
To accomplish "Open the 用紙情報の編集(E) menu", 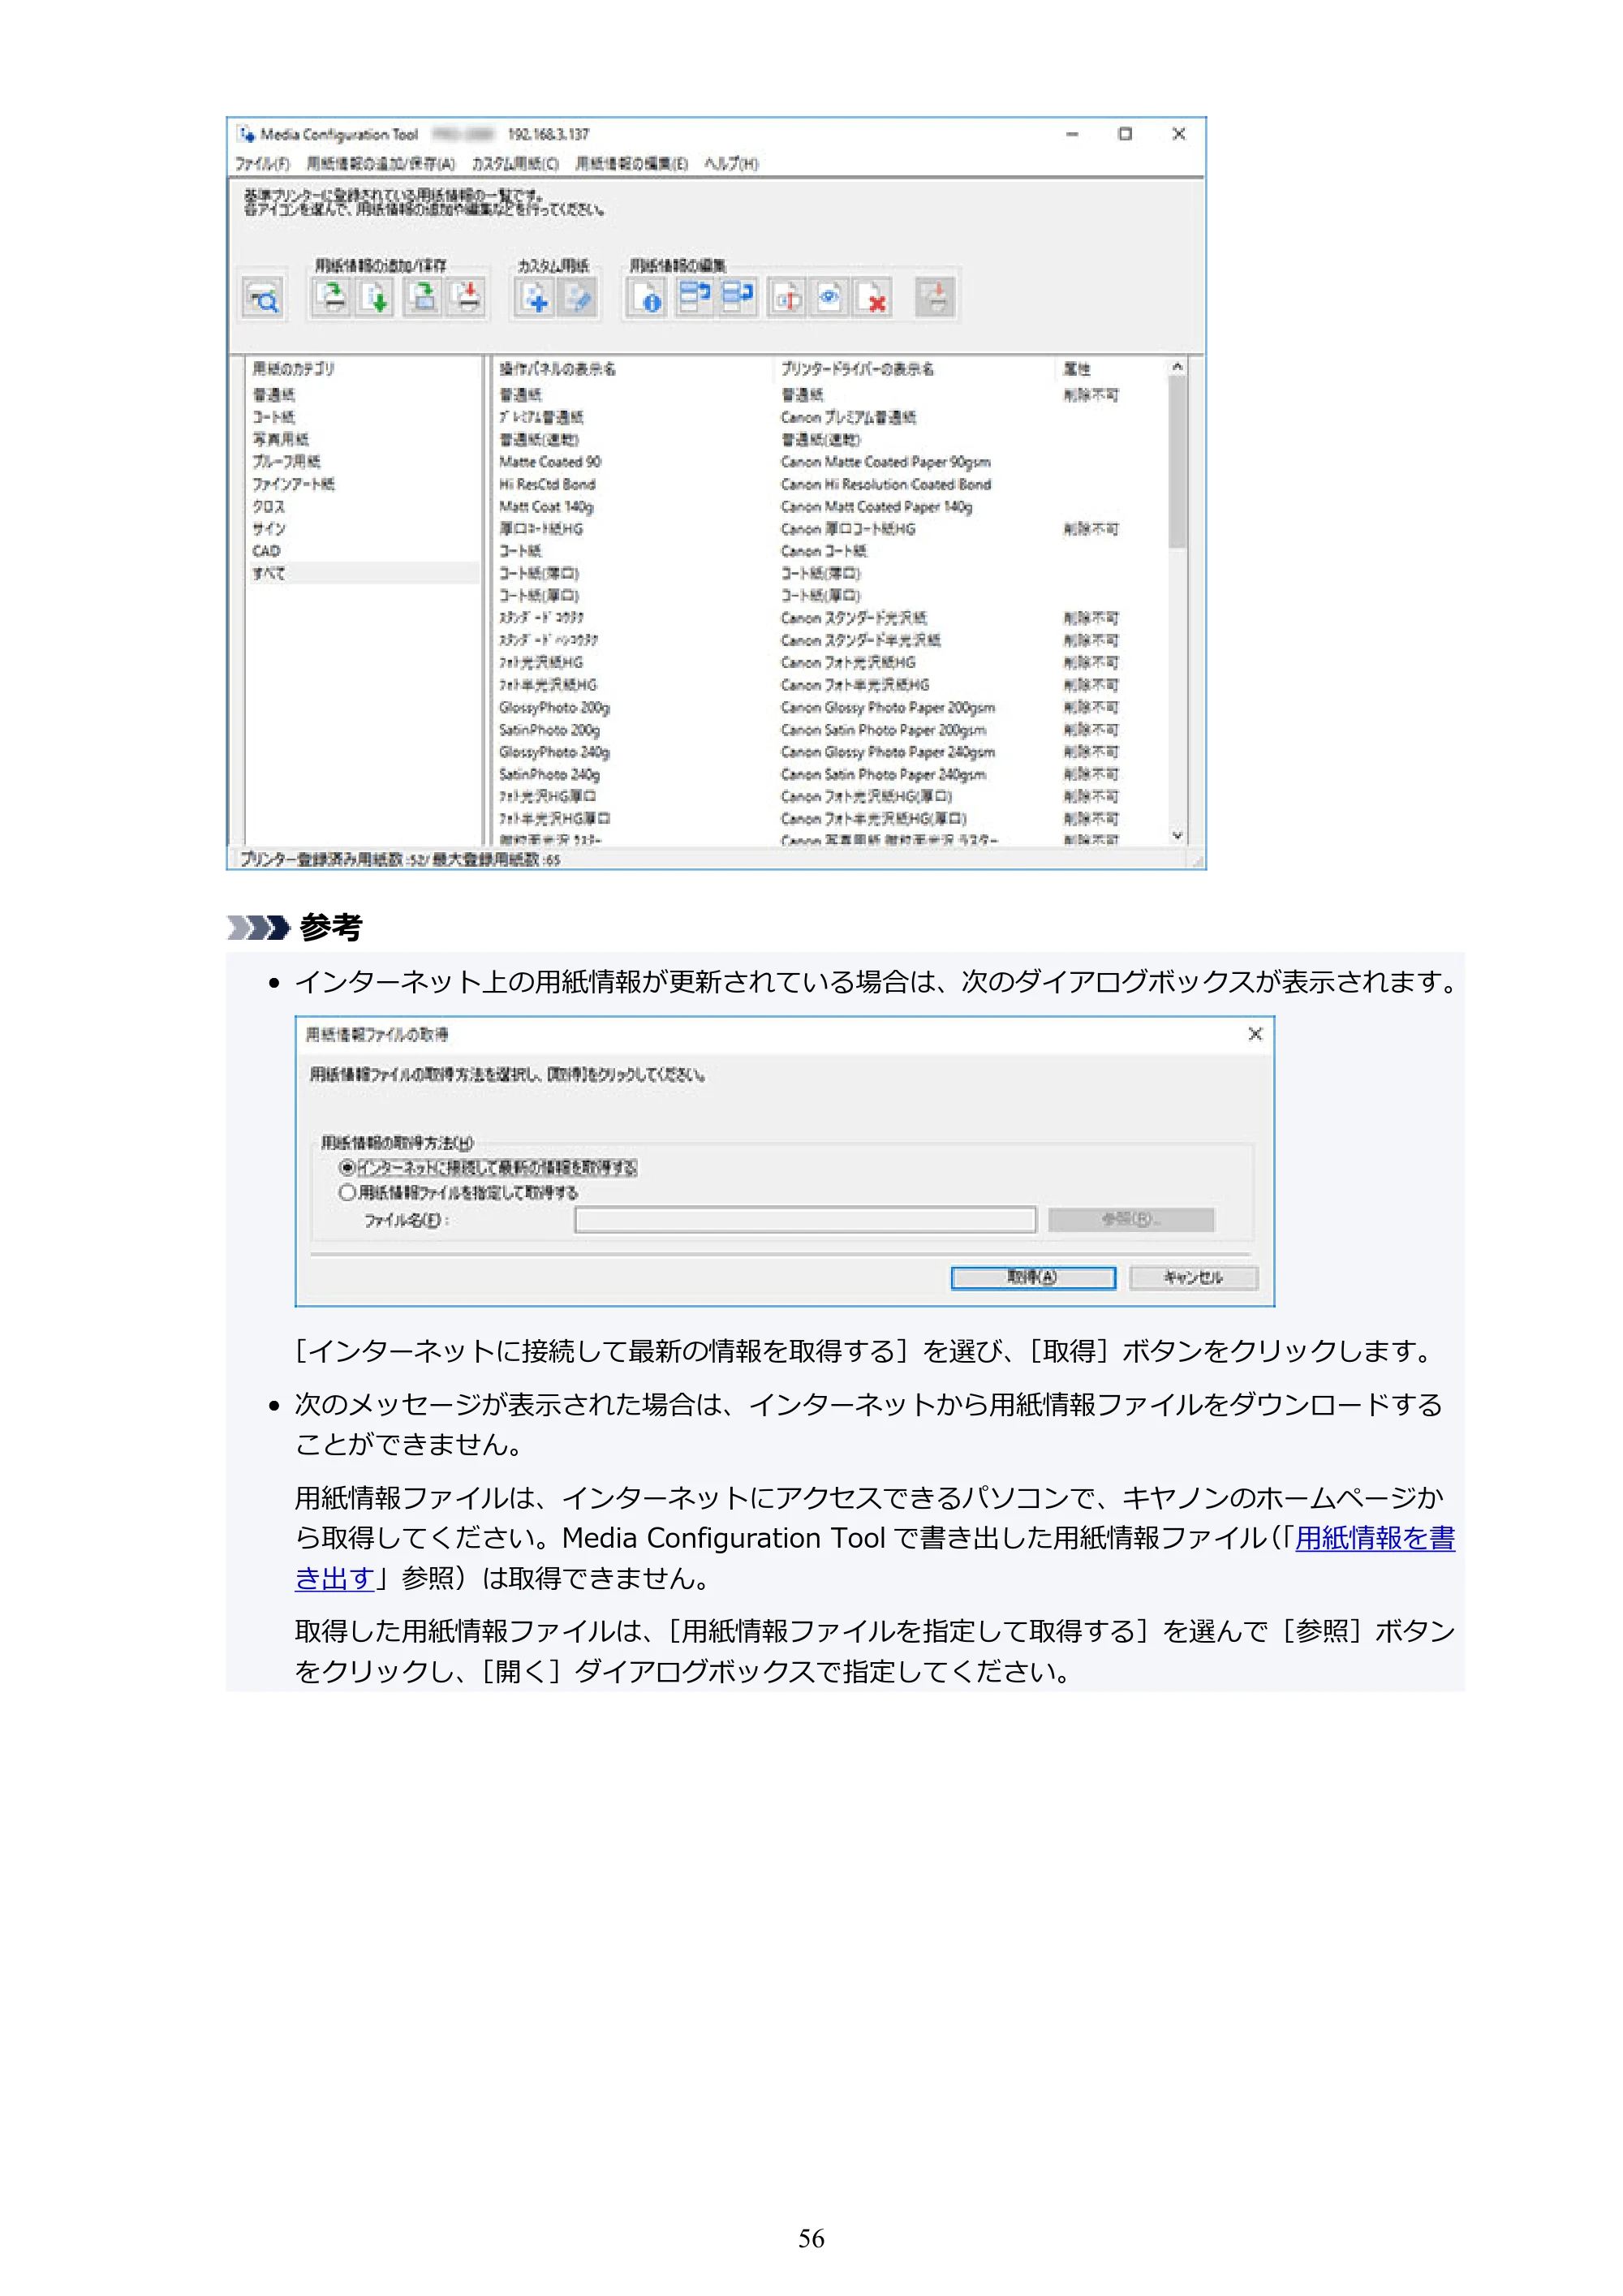I will (632, 163).
